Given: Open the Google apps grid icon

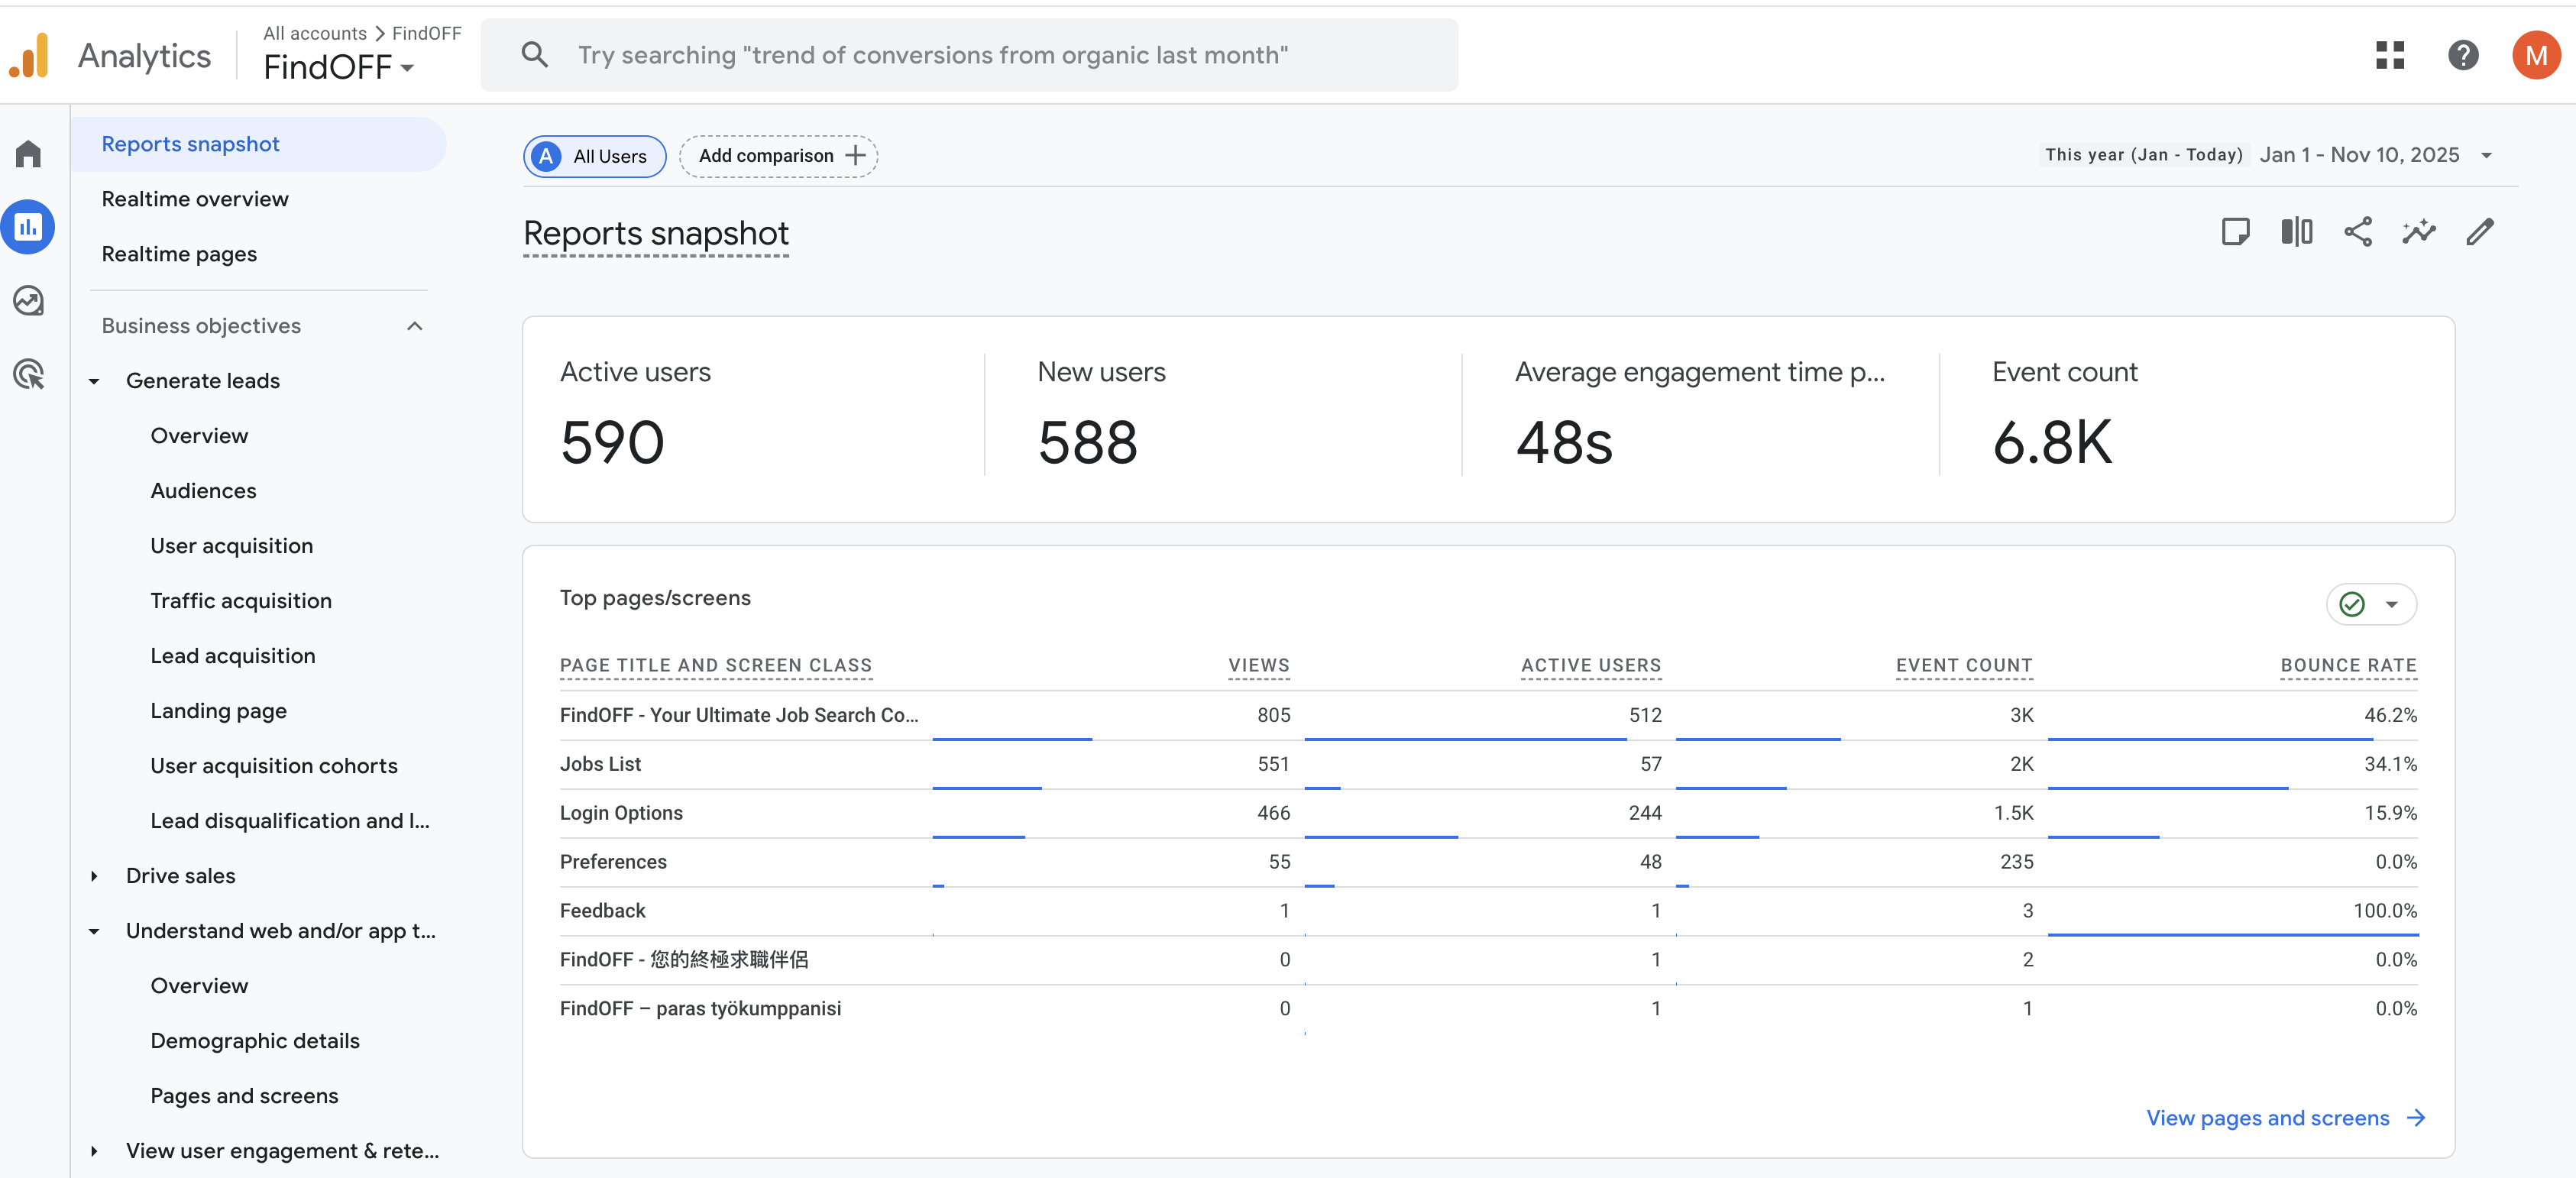Looking at the screenshot, I should pos(2389,55).
